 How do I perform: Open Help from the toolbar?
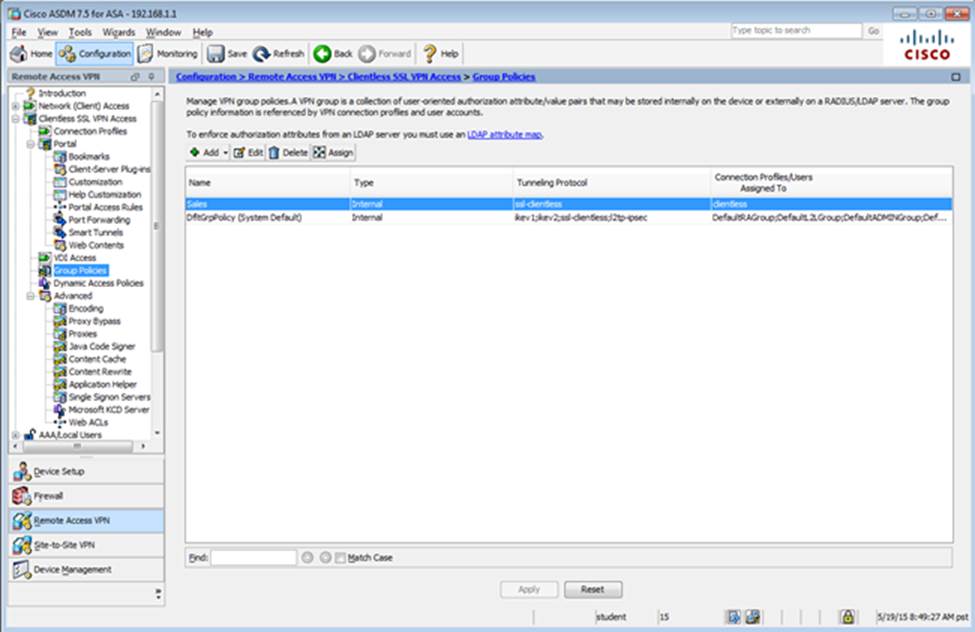pos(441,54)
